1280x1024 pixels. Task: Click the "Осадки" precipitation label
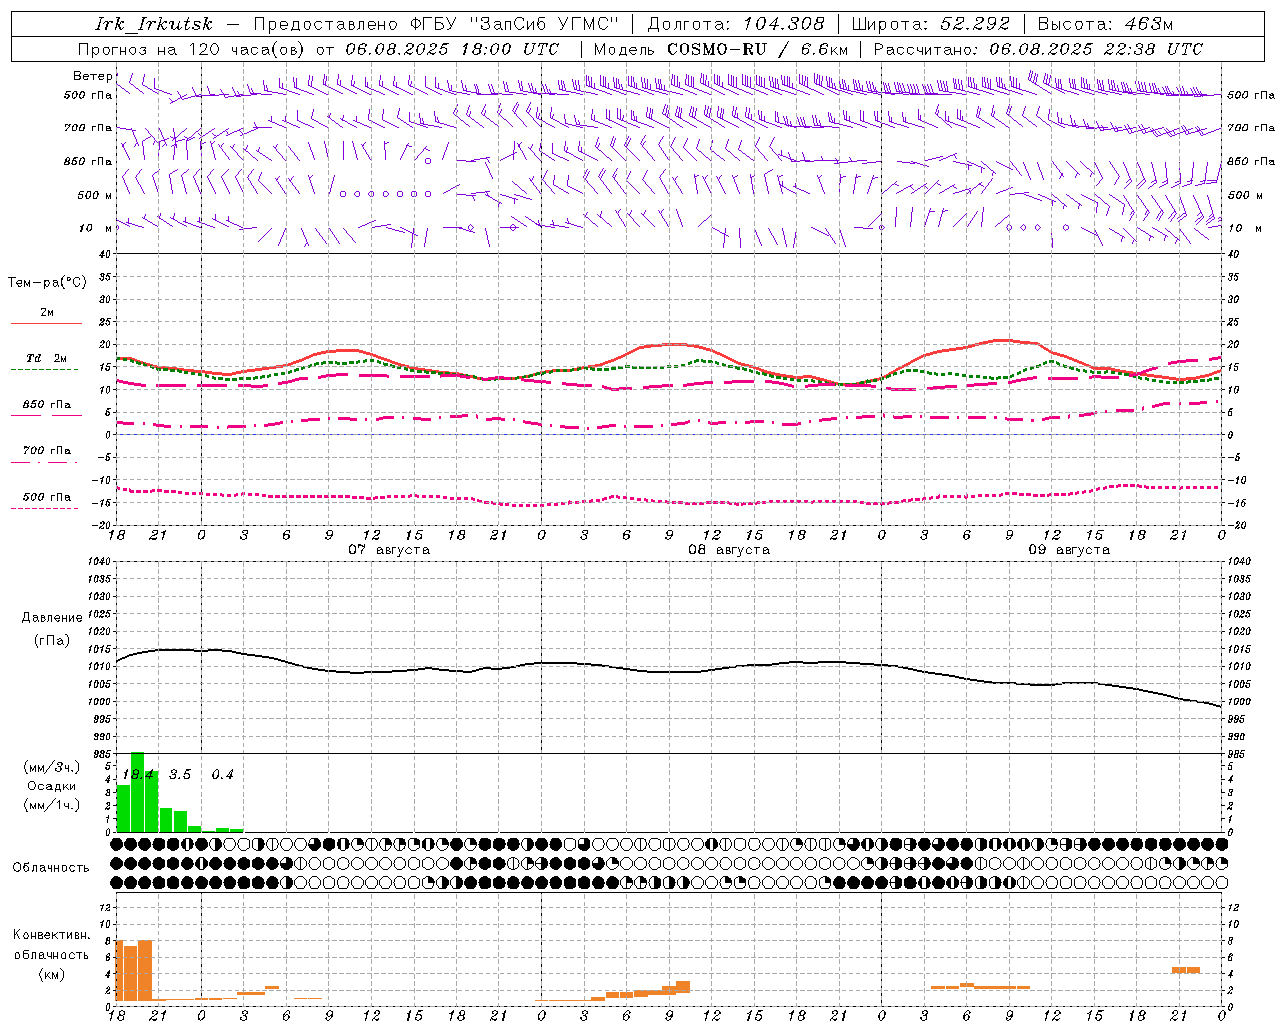click(x=52, y=786)
